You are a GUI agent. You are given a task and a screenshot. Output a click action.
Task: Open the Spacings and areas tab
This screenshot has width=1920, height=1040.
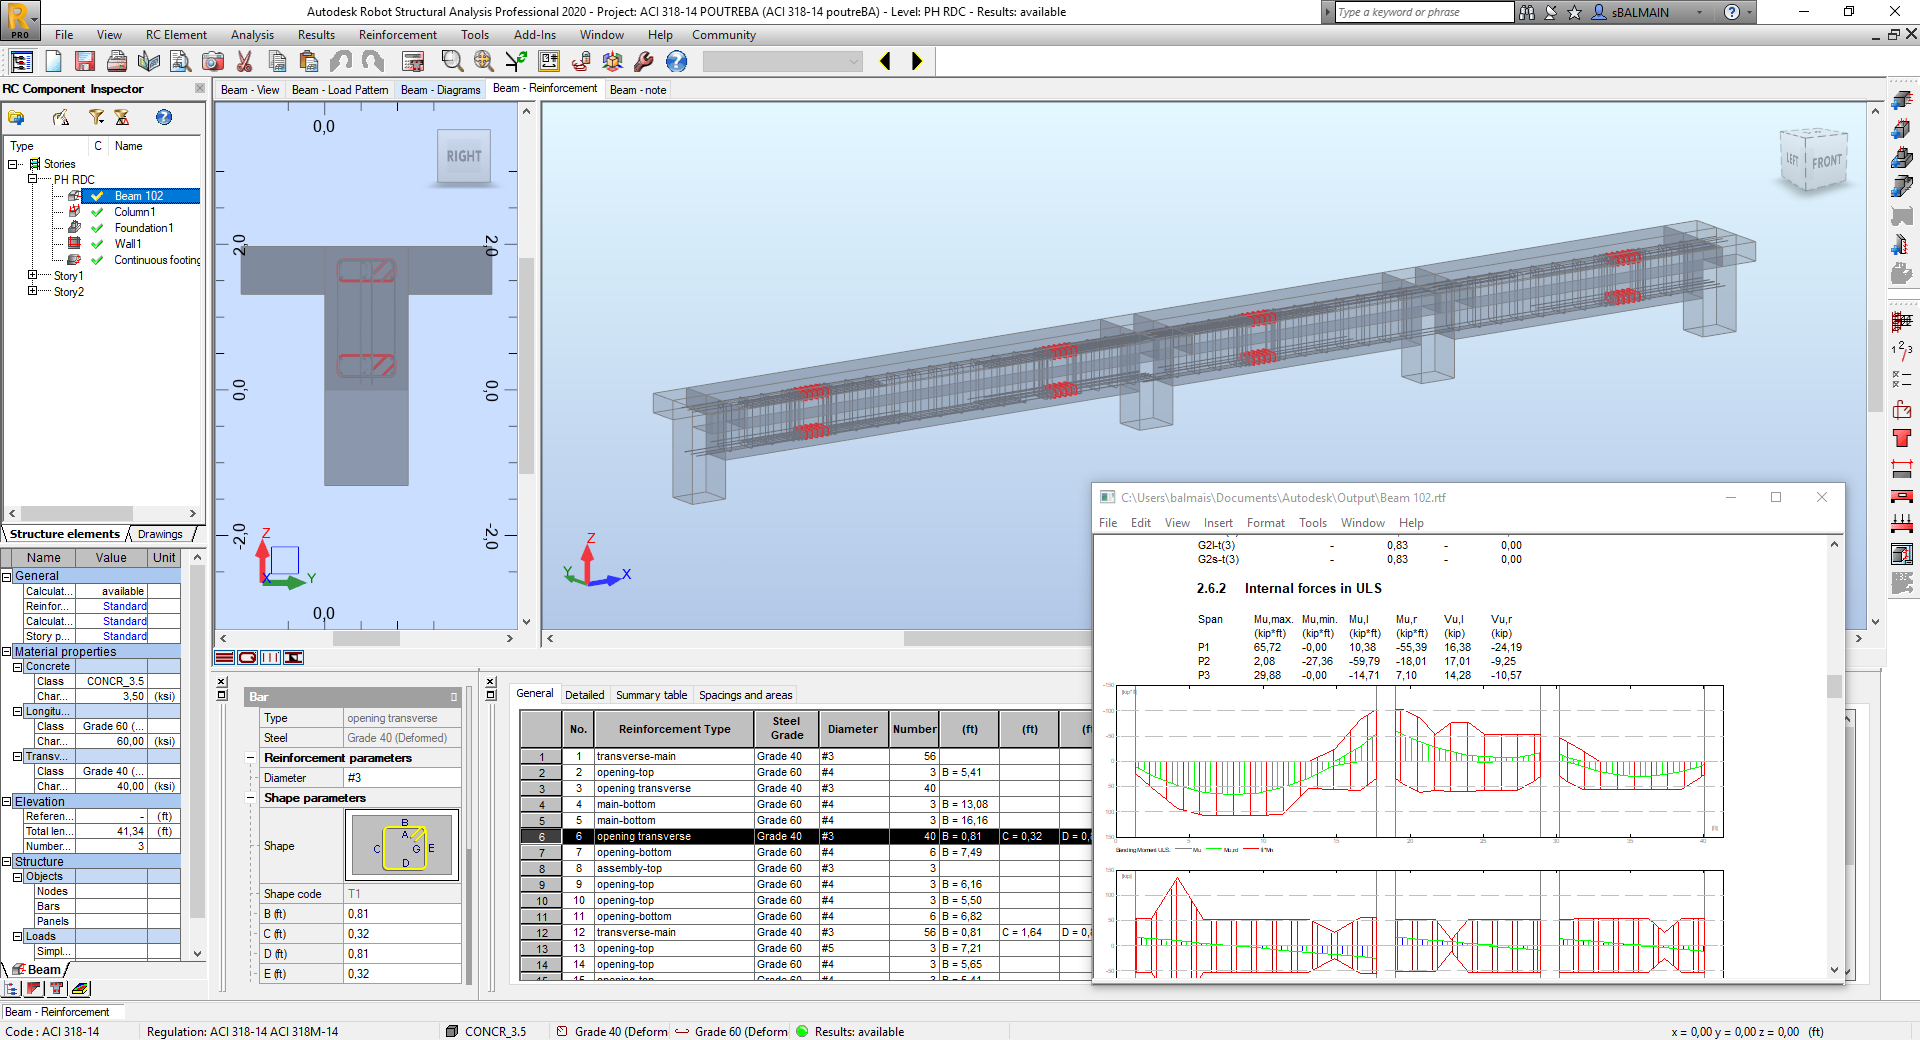(x=745, y=695)
